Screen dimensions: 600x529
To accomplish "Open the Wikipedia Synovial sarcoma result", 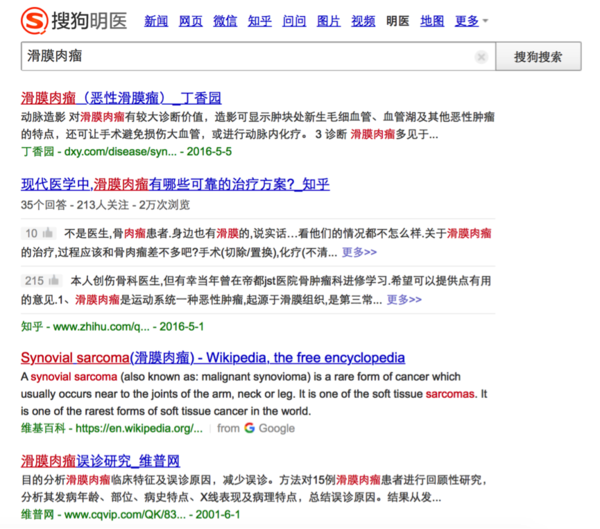I will click(213, 358).
